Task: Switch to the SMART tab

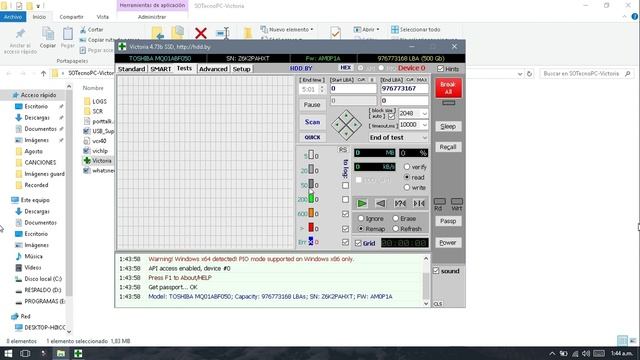Action: 161,69
